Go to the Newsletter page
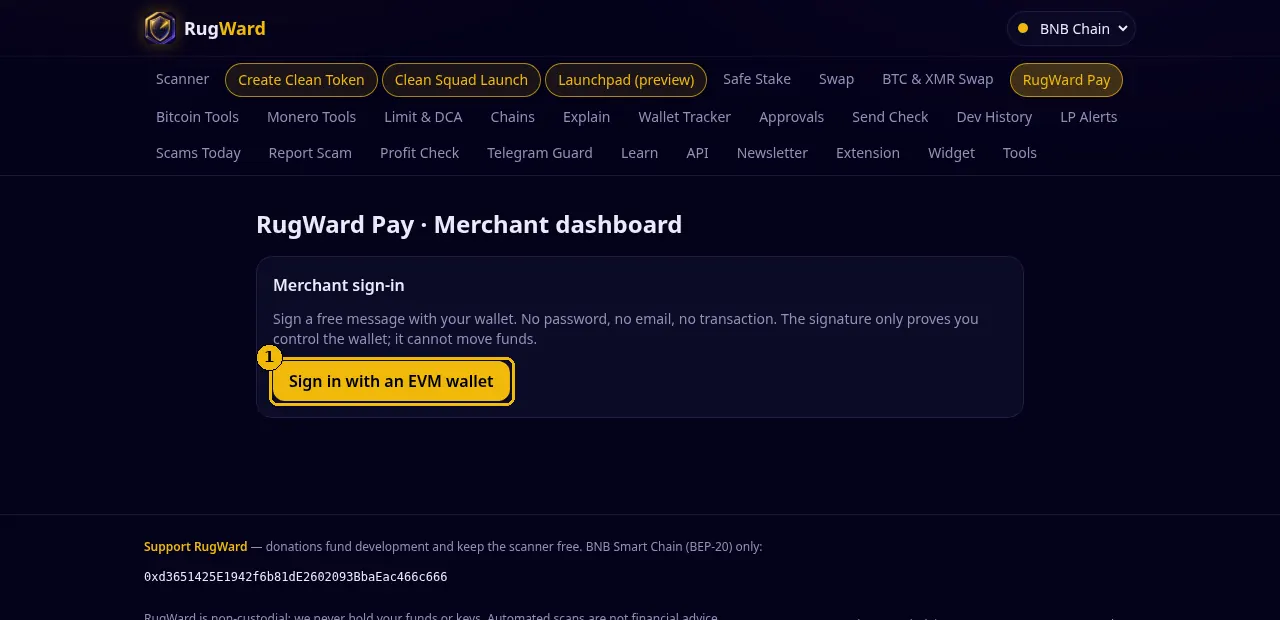The width and height of the screenshot is (1280, 620). [772, 153]
